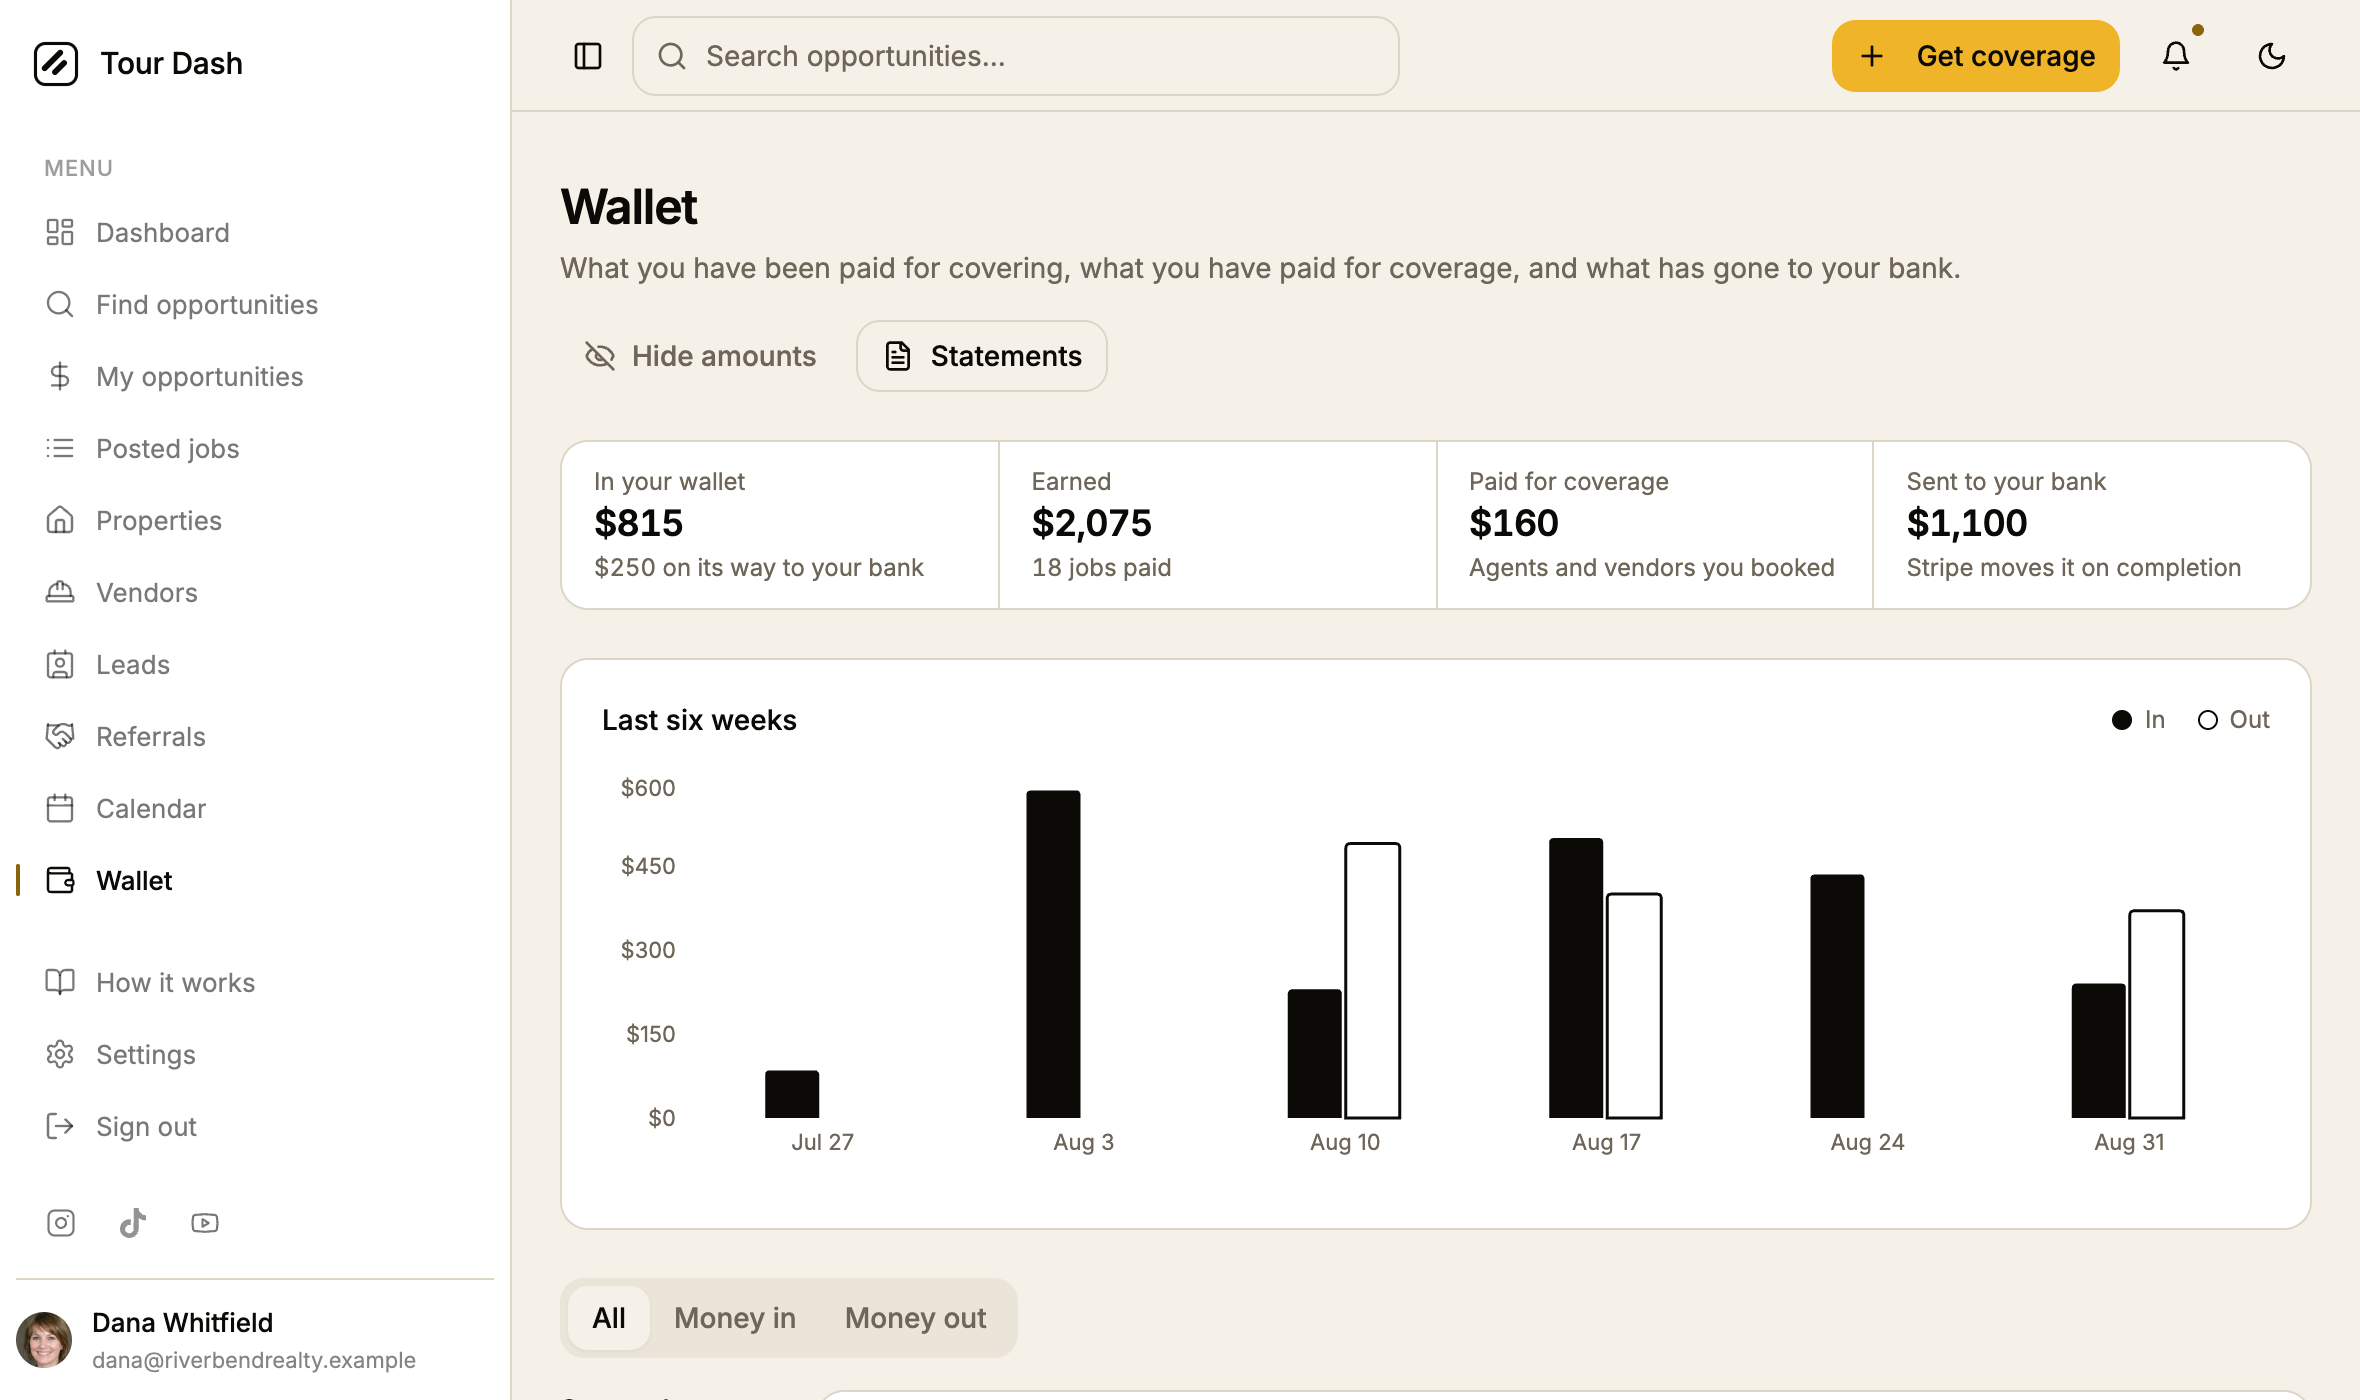Open Settings in sidebar

pyautogui.click(x=255, y=1054)
